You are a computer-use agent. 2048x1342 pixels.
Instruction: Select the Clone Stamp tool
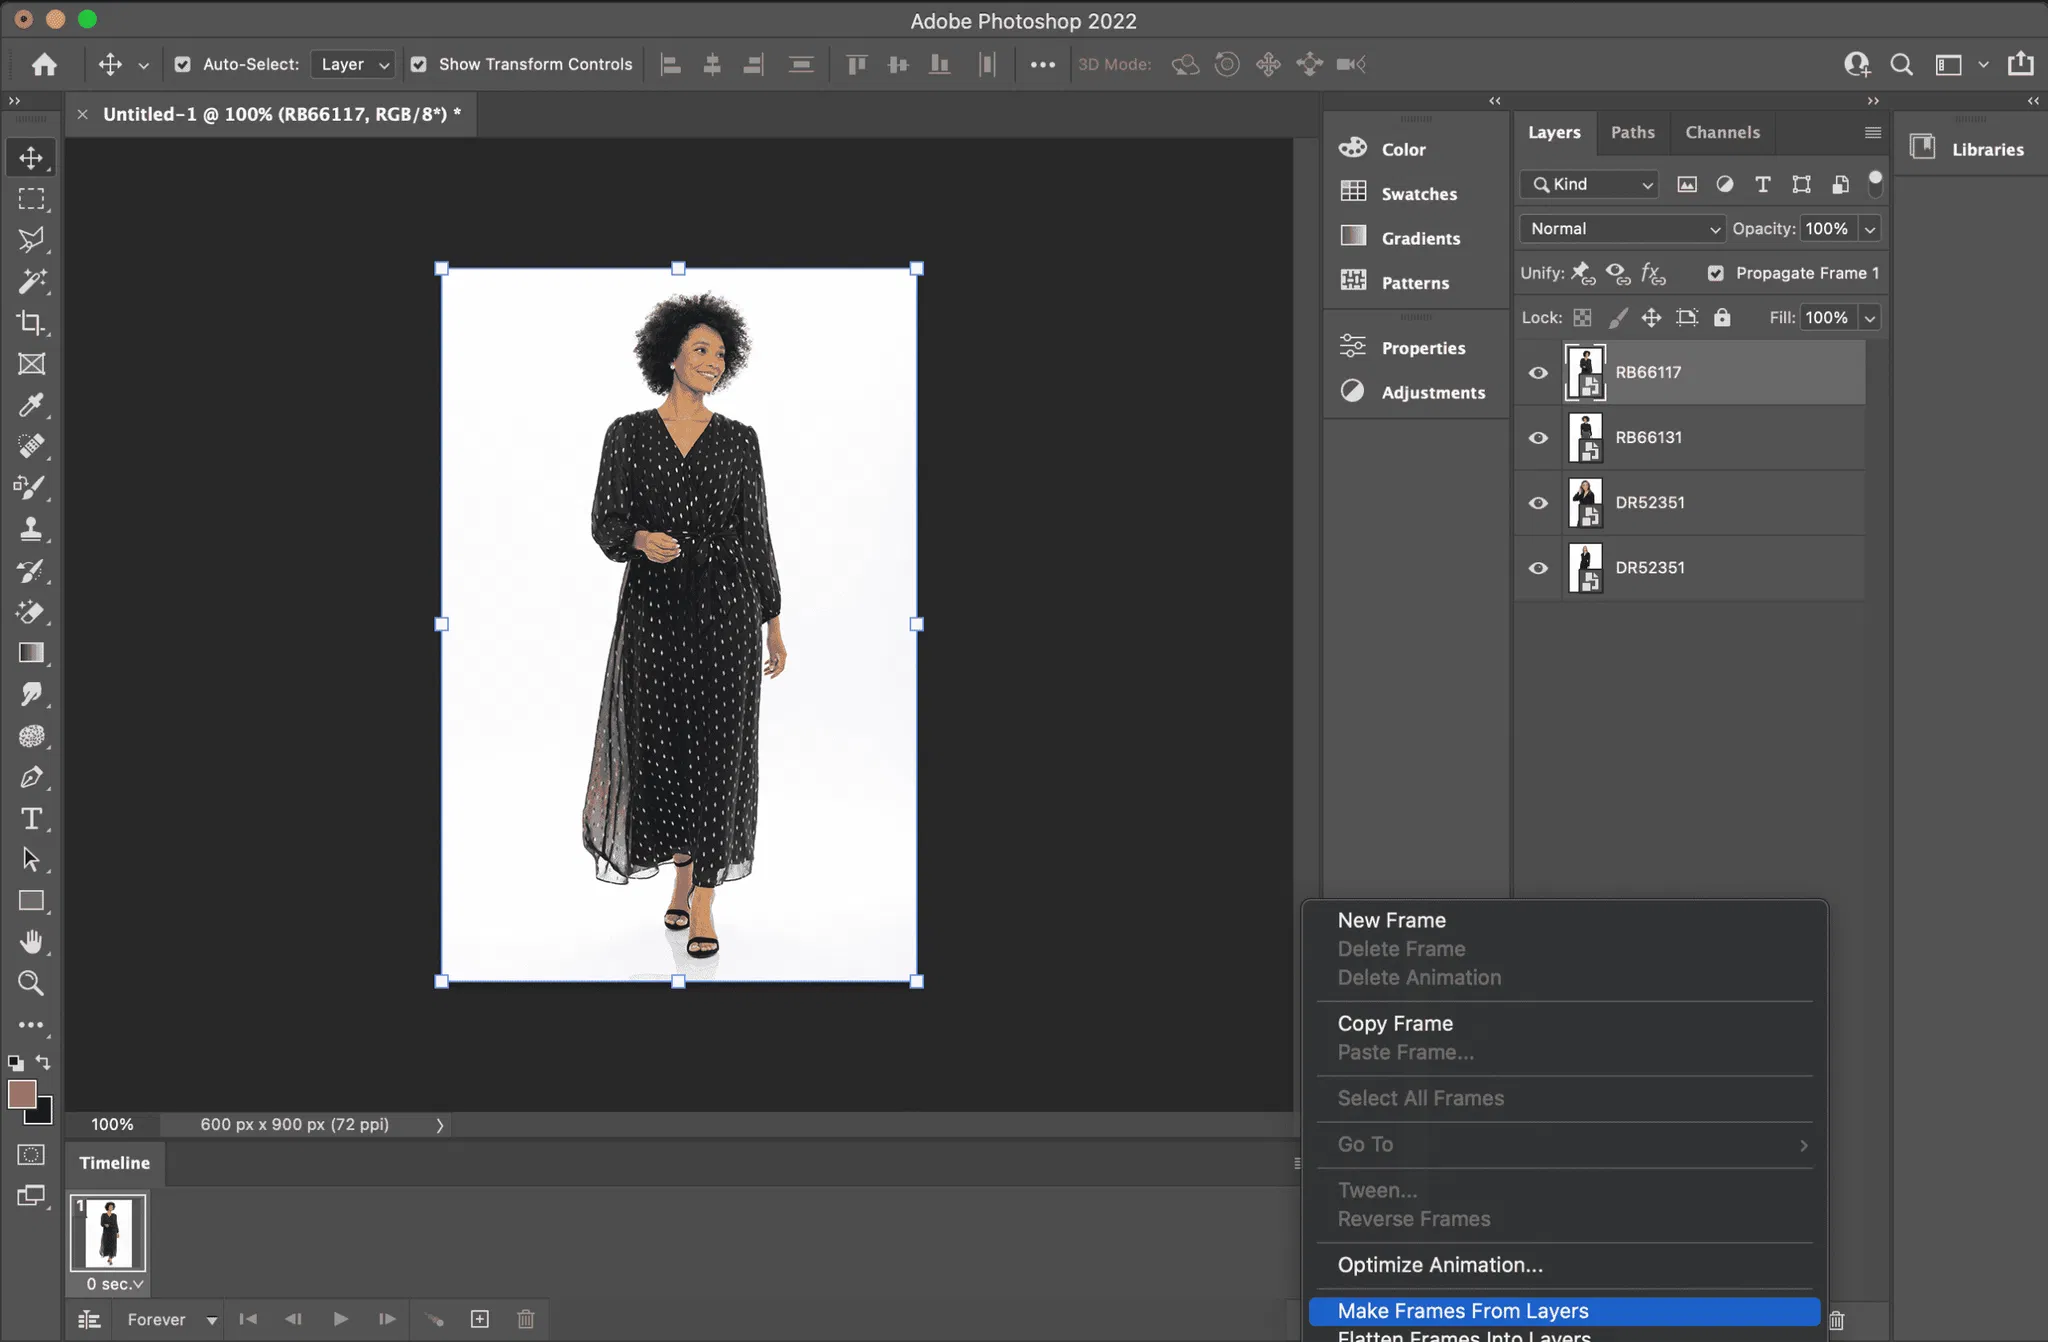[x=31, y=529]
